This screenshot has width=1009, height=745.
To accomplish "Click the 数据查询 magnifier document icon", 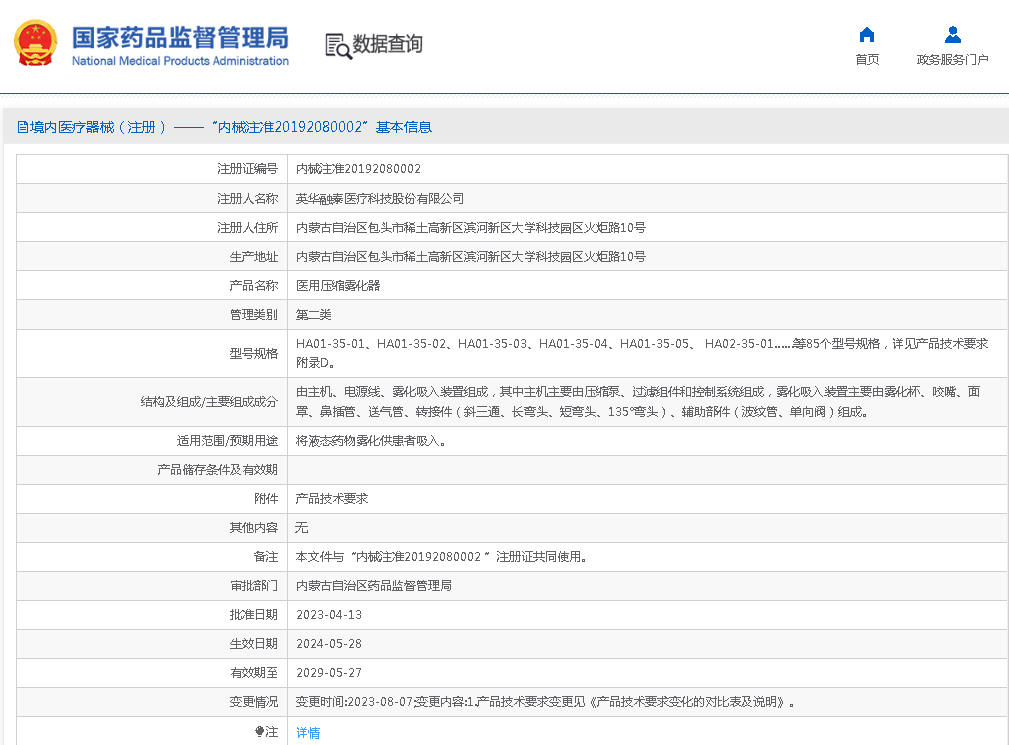I will (338, 45).
